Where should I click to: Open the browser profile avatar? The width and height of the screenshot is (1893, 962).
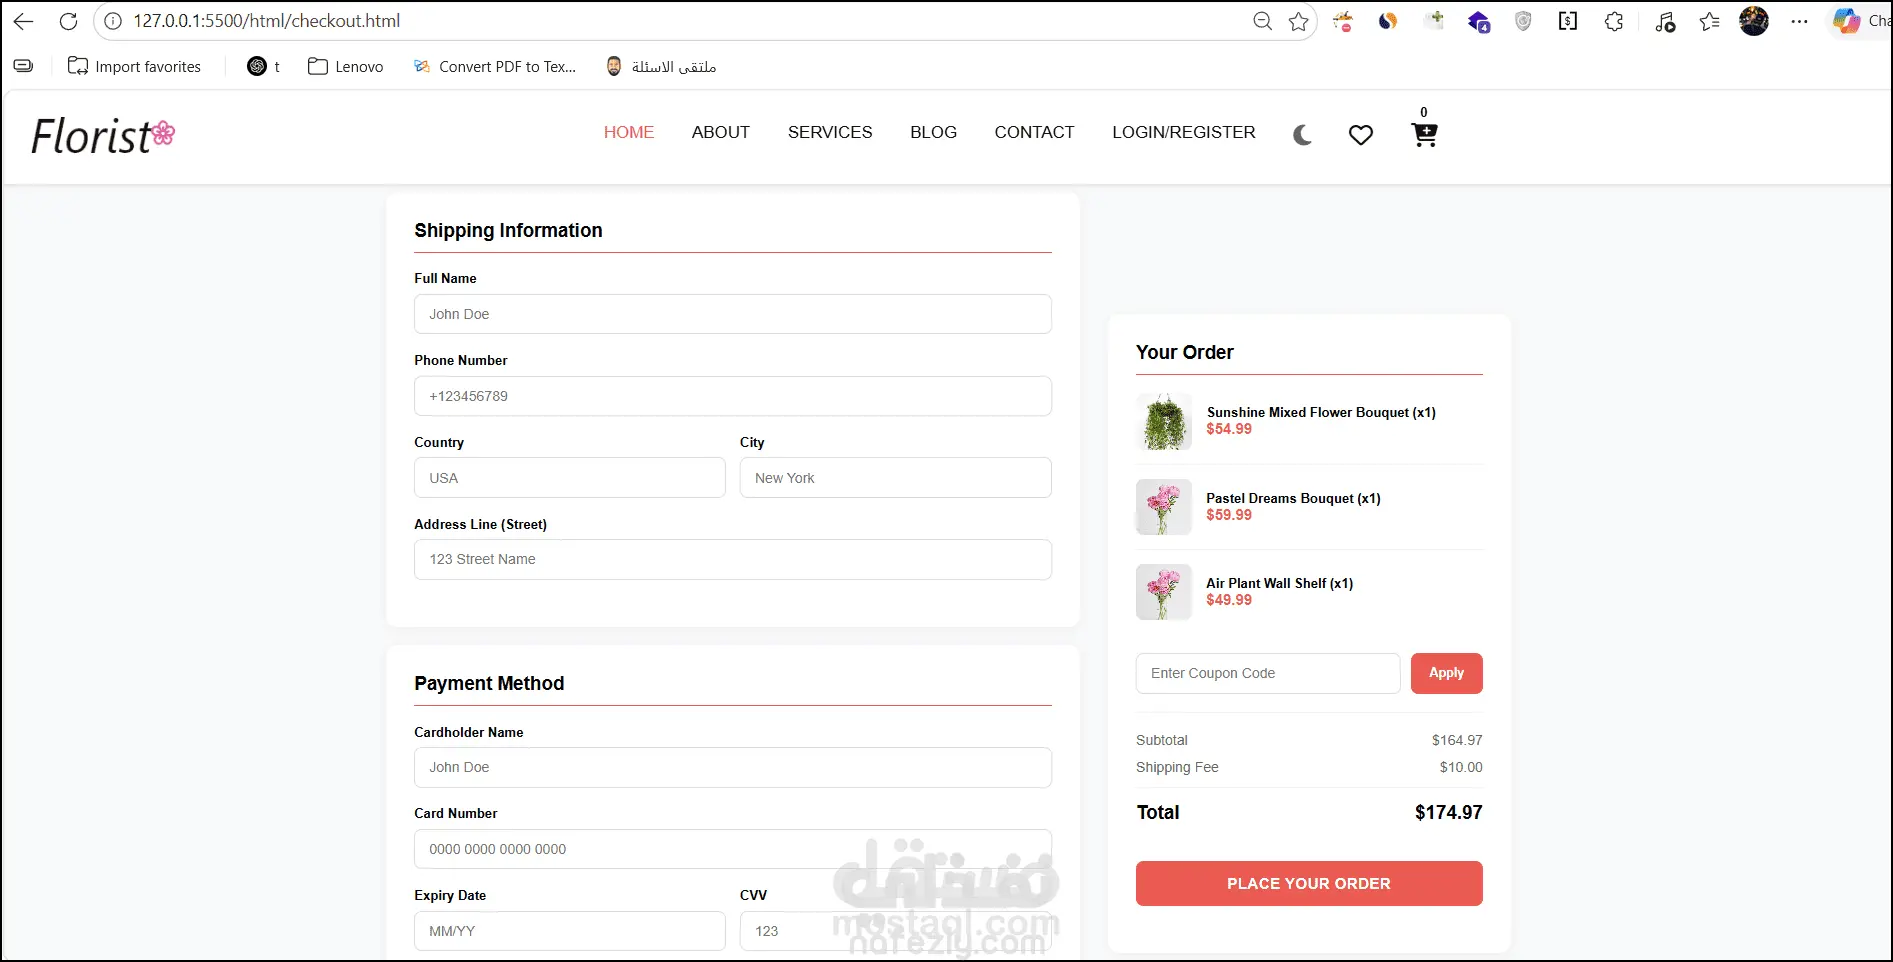pos(1754,21)
